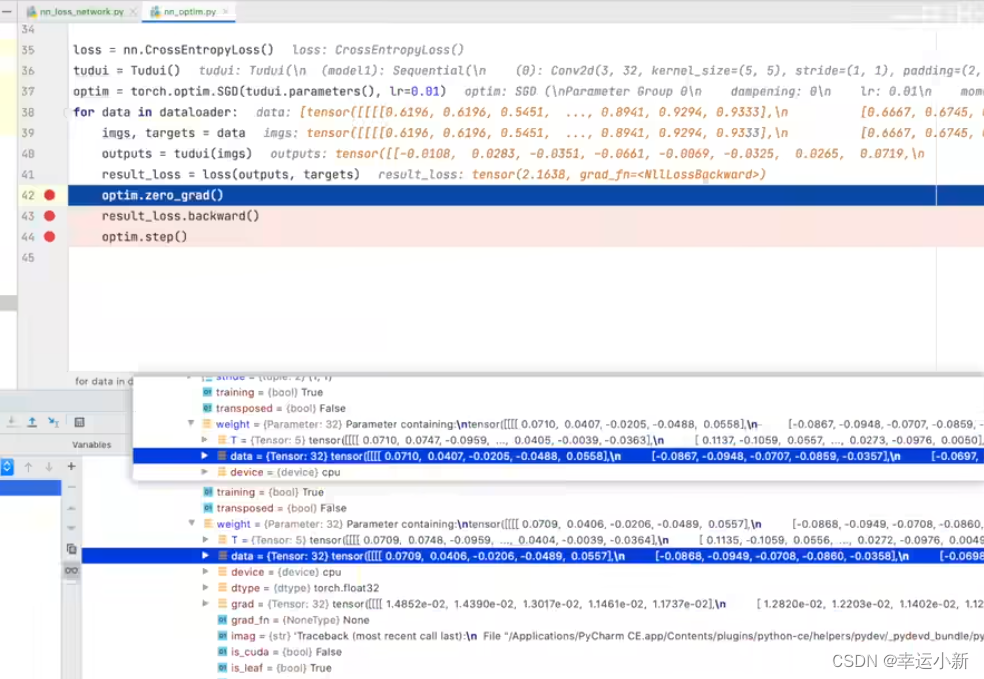Click 'outputs = tudui(imgs)' code line
984x679 pixels.
click(176, 153)
